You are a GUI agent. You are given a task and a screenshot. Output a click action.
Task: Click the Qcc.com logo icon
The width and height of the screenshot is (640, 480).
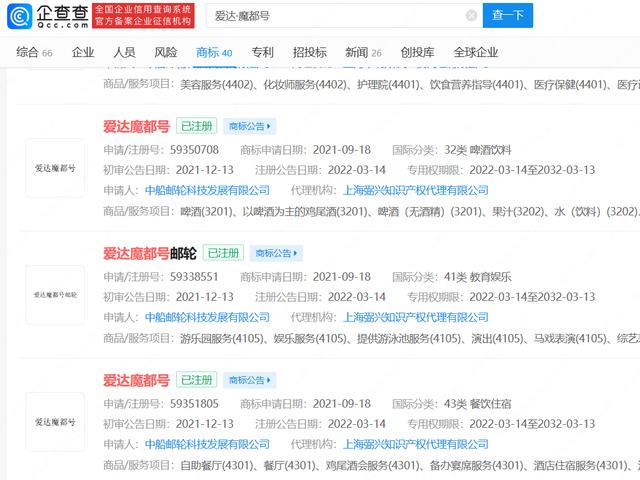click(x=20, y=16)
